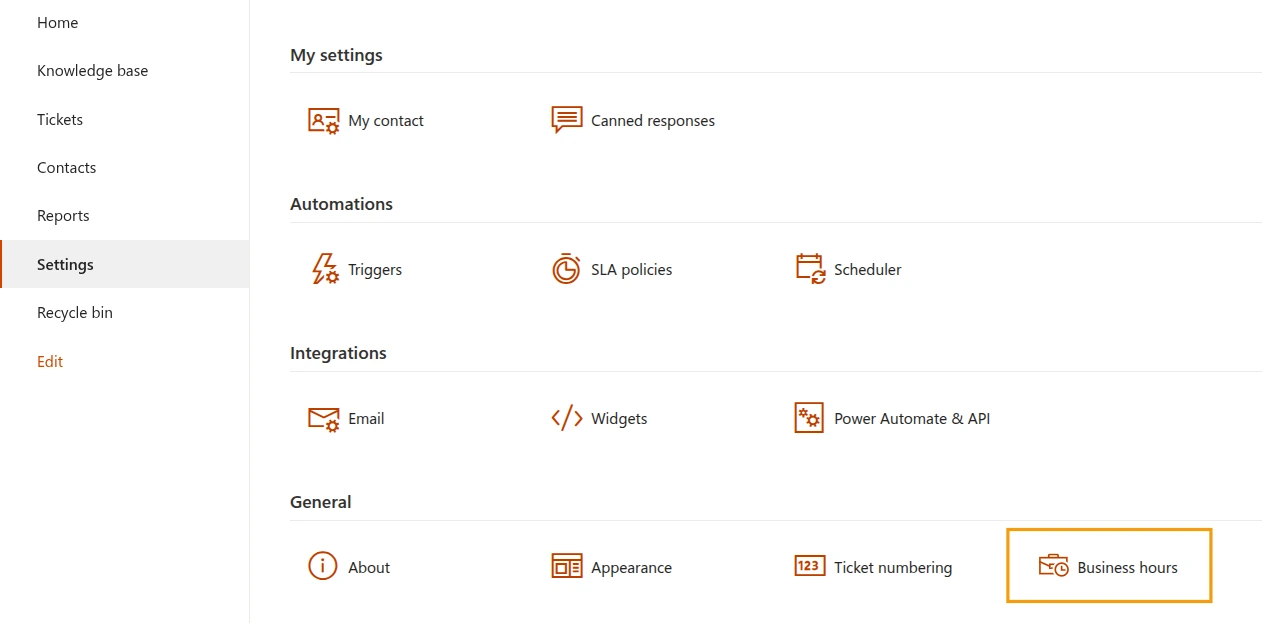Screen dimensions: 1279x623
Task: Open the Power Automate & API icon
Action: pos(809,418)
